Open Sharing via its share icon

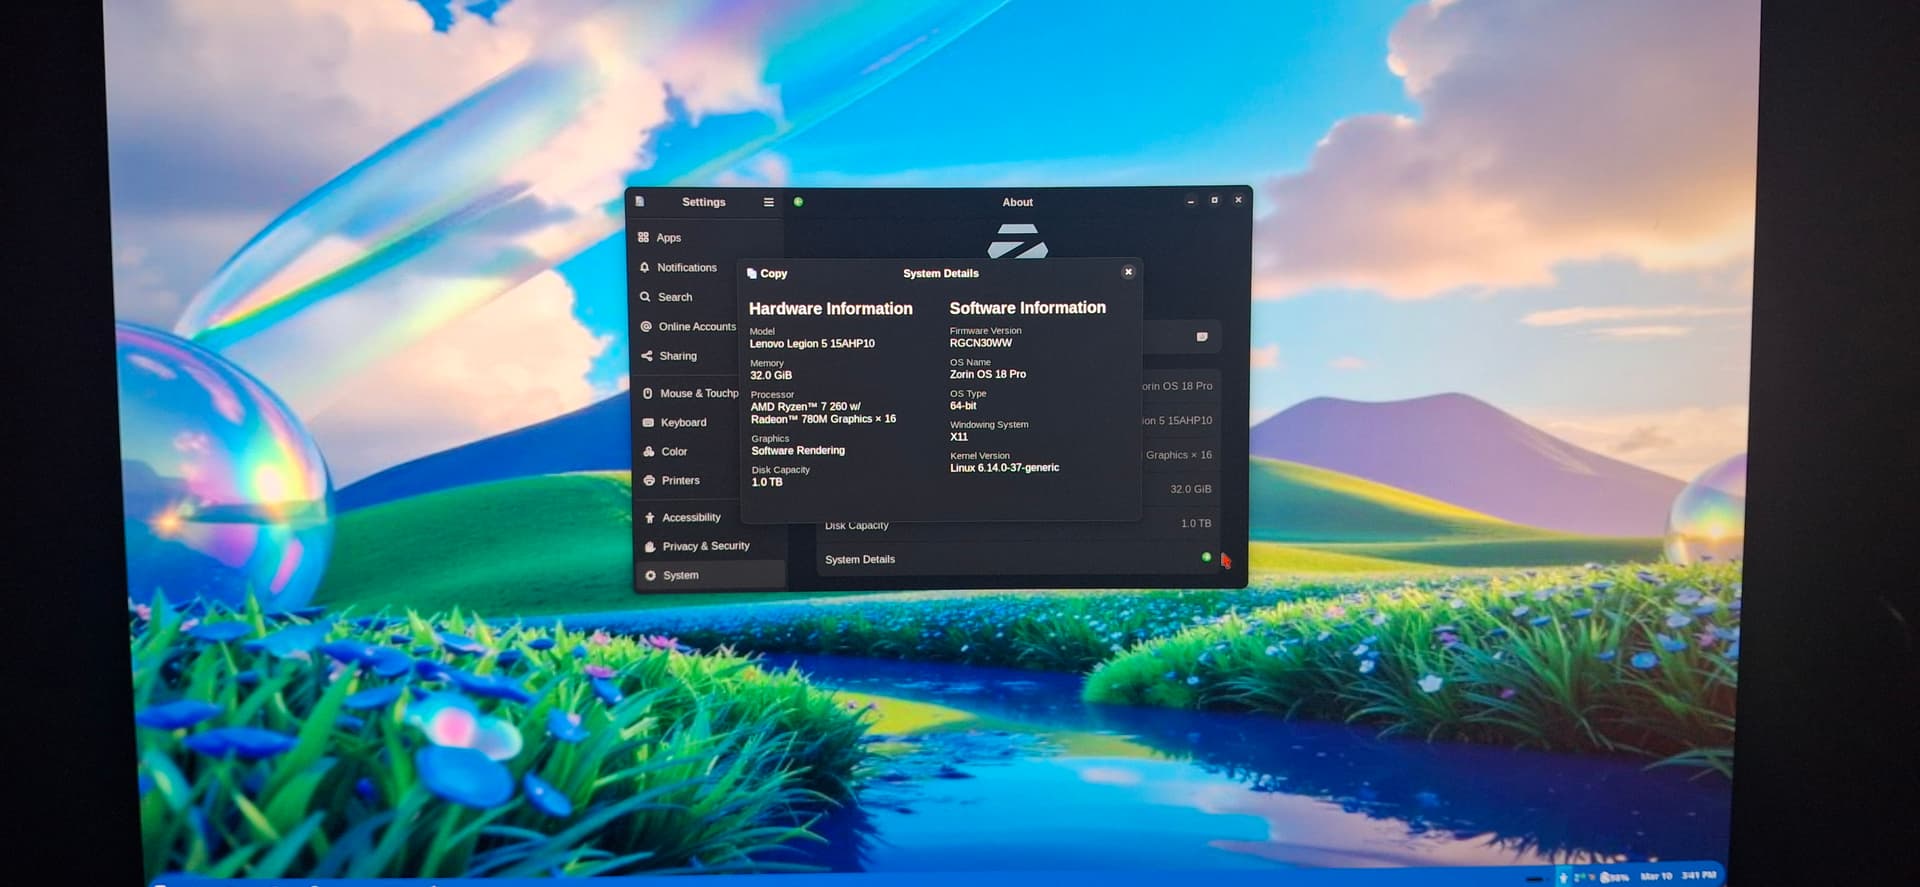(x=647, y=356)
